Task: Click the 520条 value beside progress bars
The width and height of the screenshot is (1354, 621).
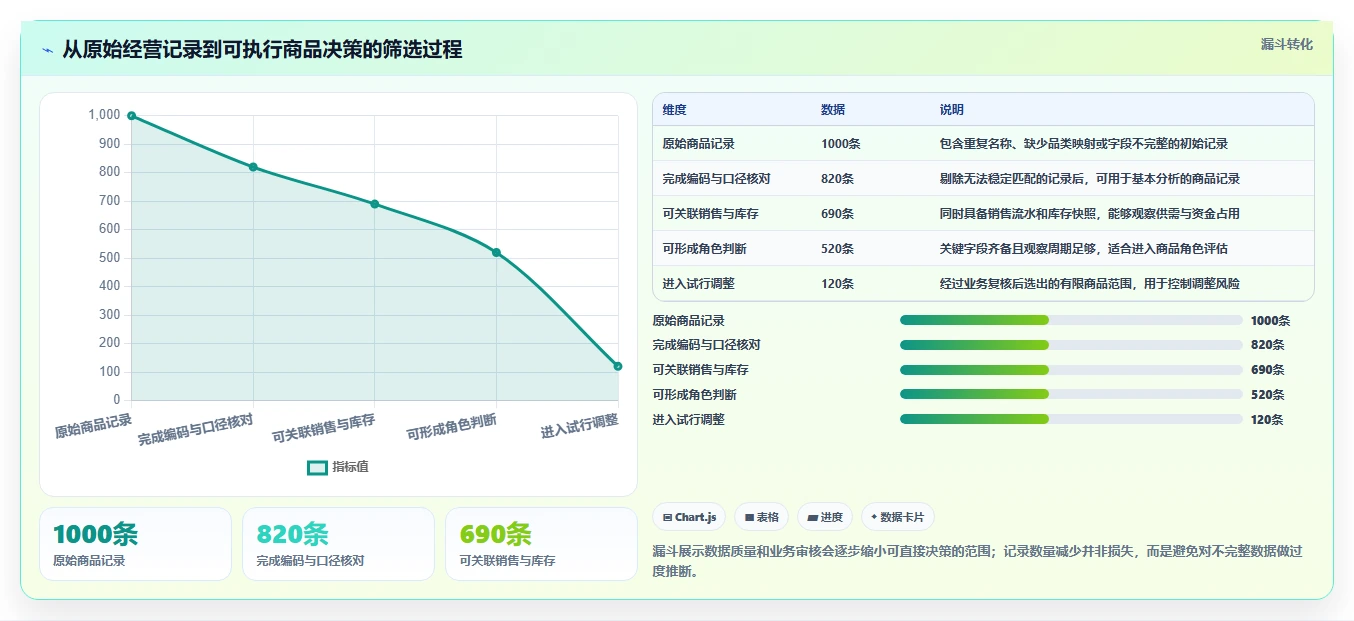Action: 1267,395
